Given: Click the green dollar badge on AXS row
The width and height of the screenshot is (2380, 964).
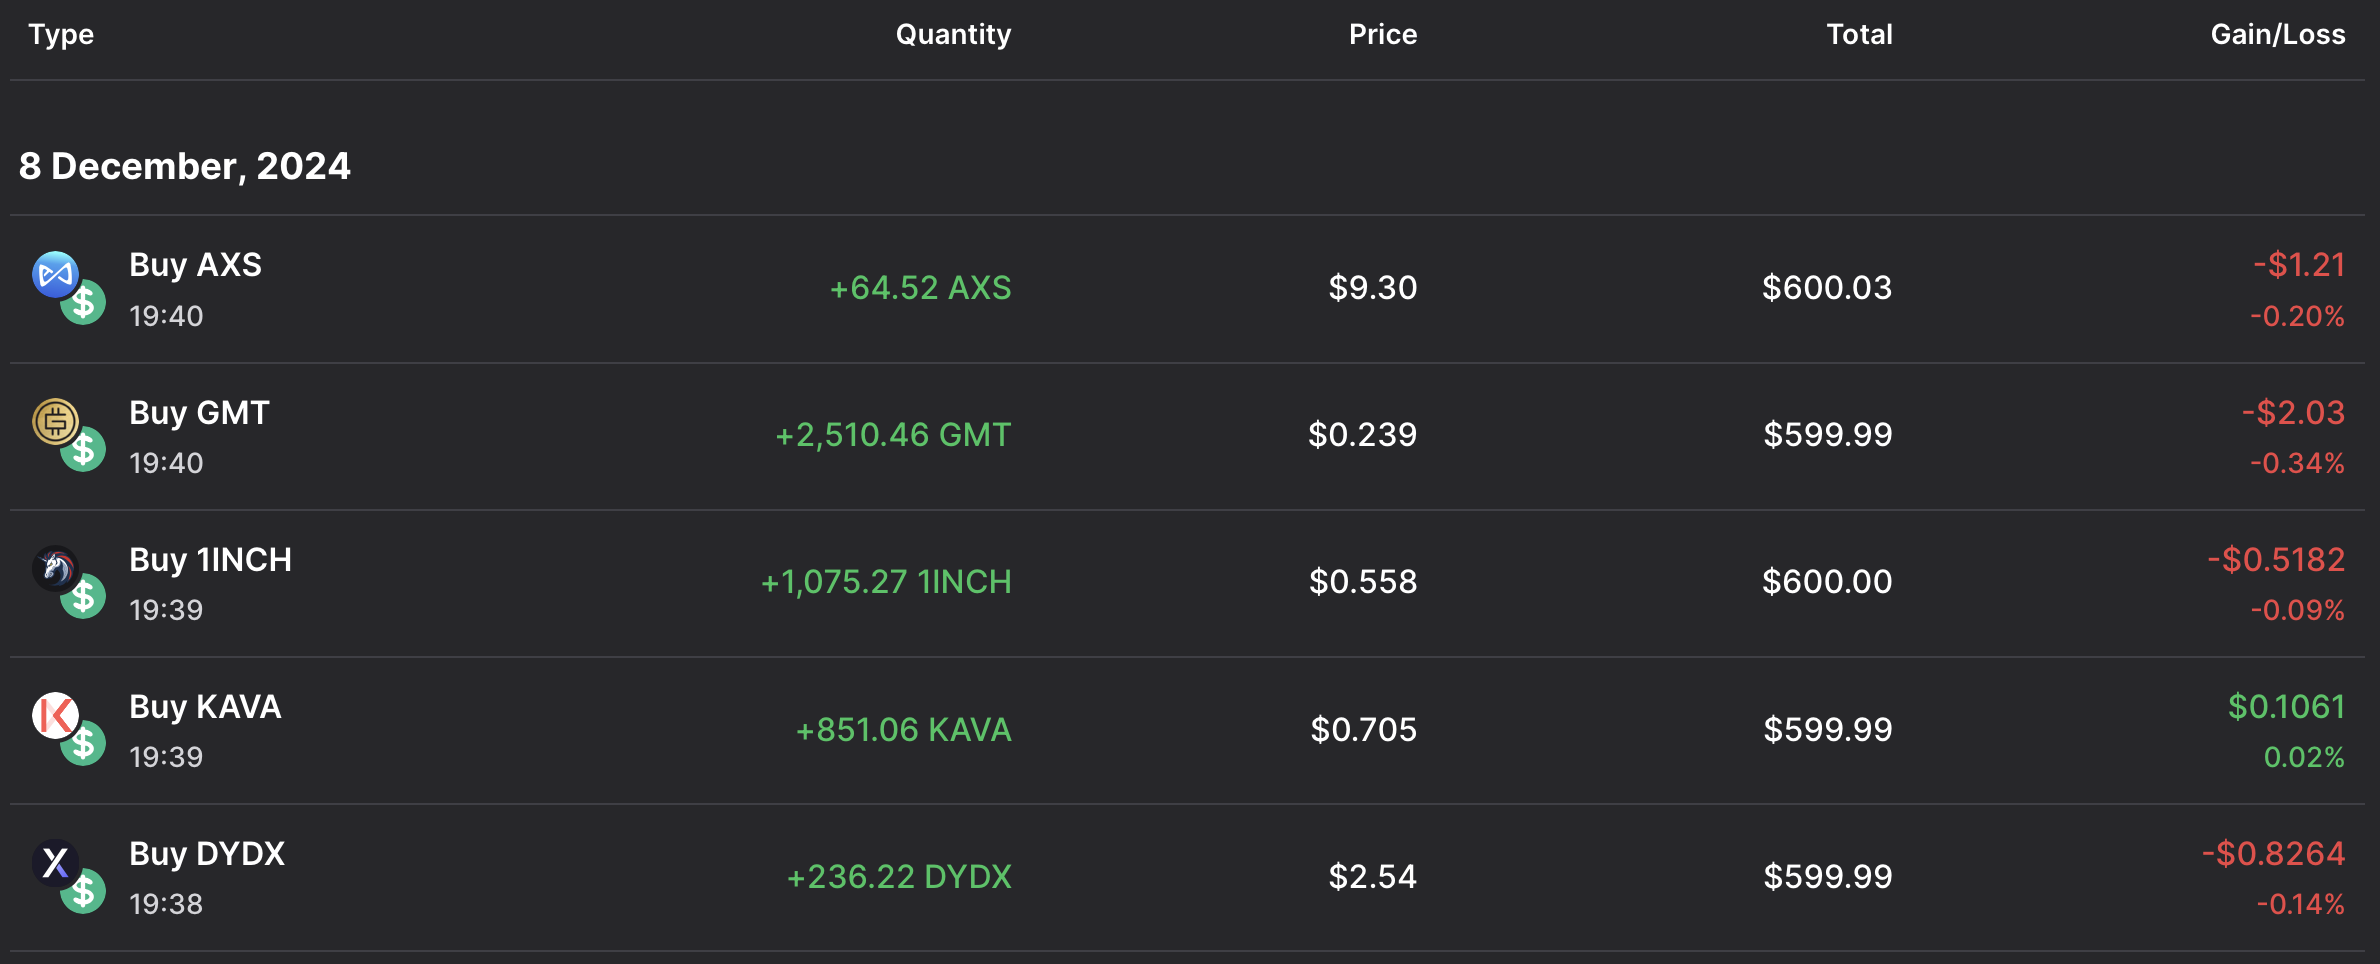Looking at the screenshot, I should pos(84,302).
